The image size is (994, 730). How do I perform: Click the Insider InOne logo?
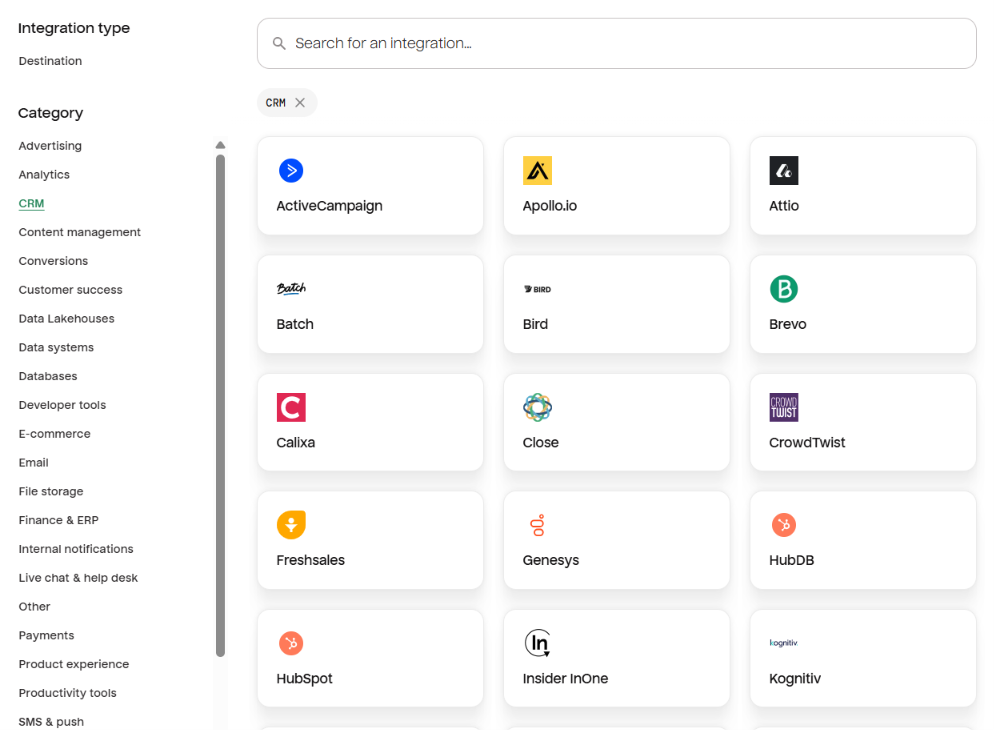point(538,643)
